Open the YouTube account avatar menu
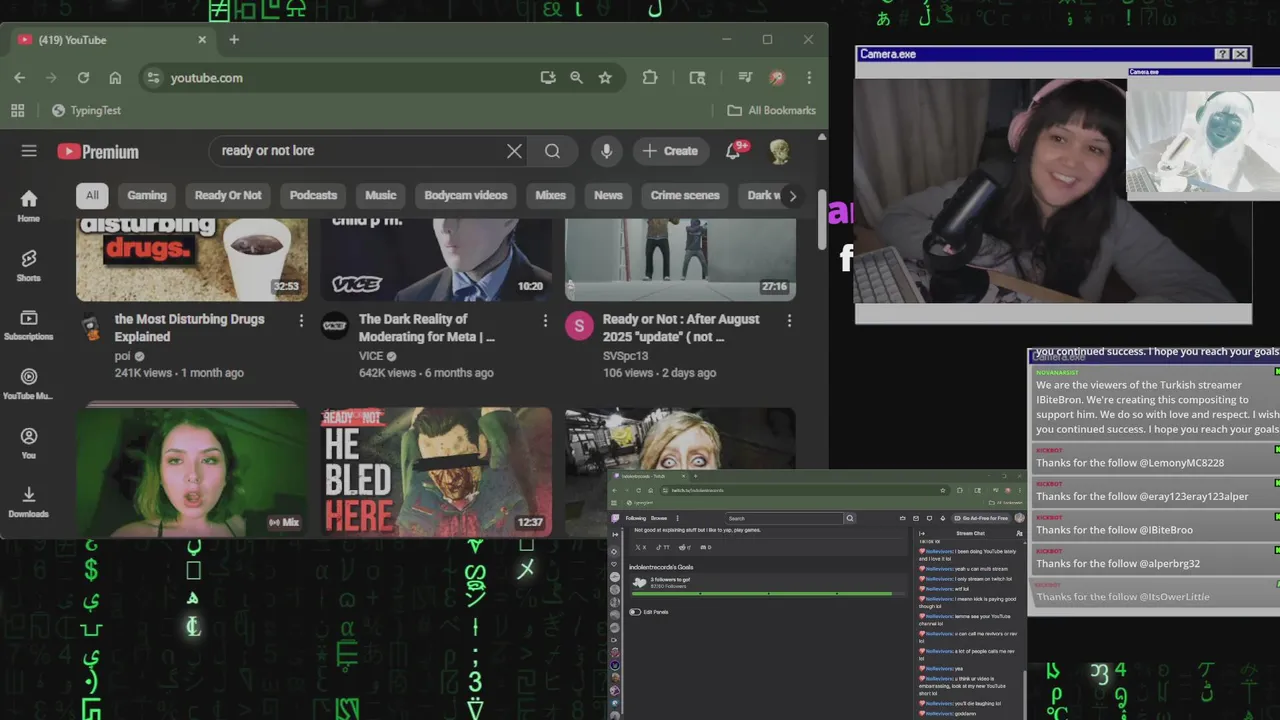The image size is (1280, 720). pyautogui.click(x=780, y=151)
